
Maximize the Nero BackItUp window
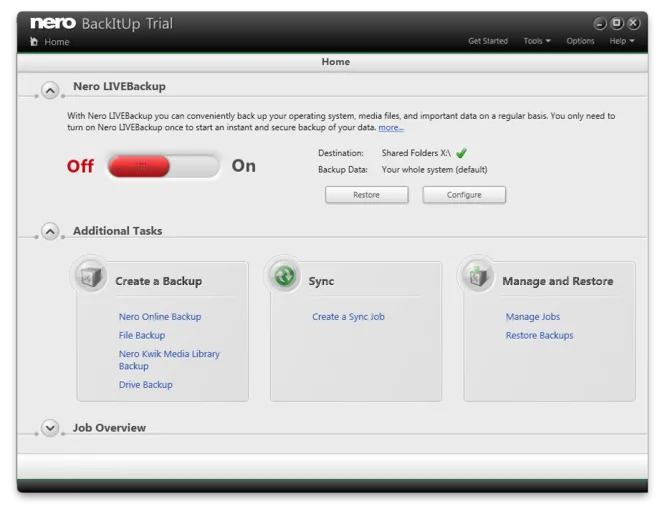617,23
